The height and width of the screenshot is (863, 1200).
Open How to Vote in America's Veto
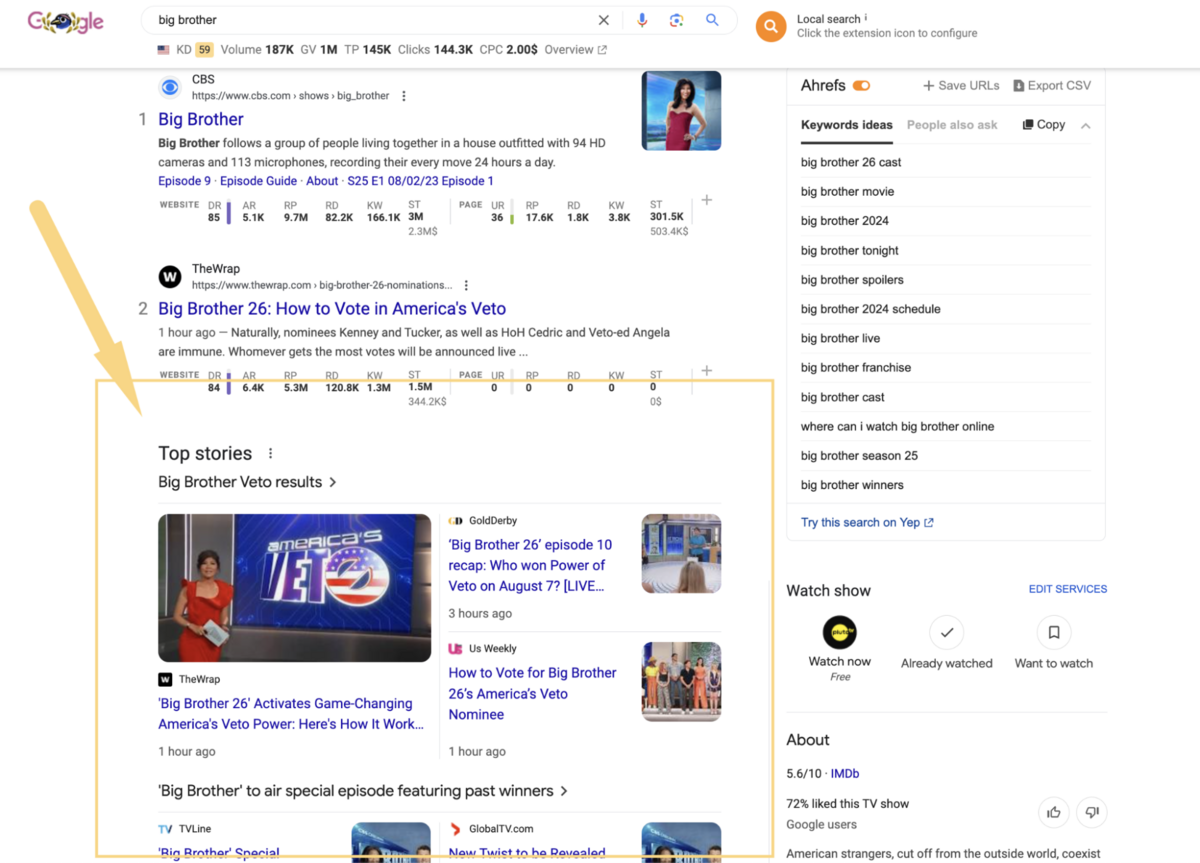click(332, 309)
